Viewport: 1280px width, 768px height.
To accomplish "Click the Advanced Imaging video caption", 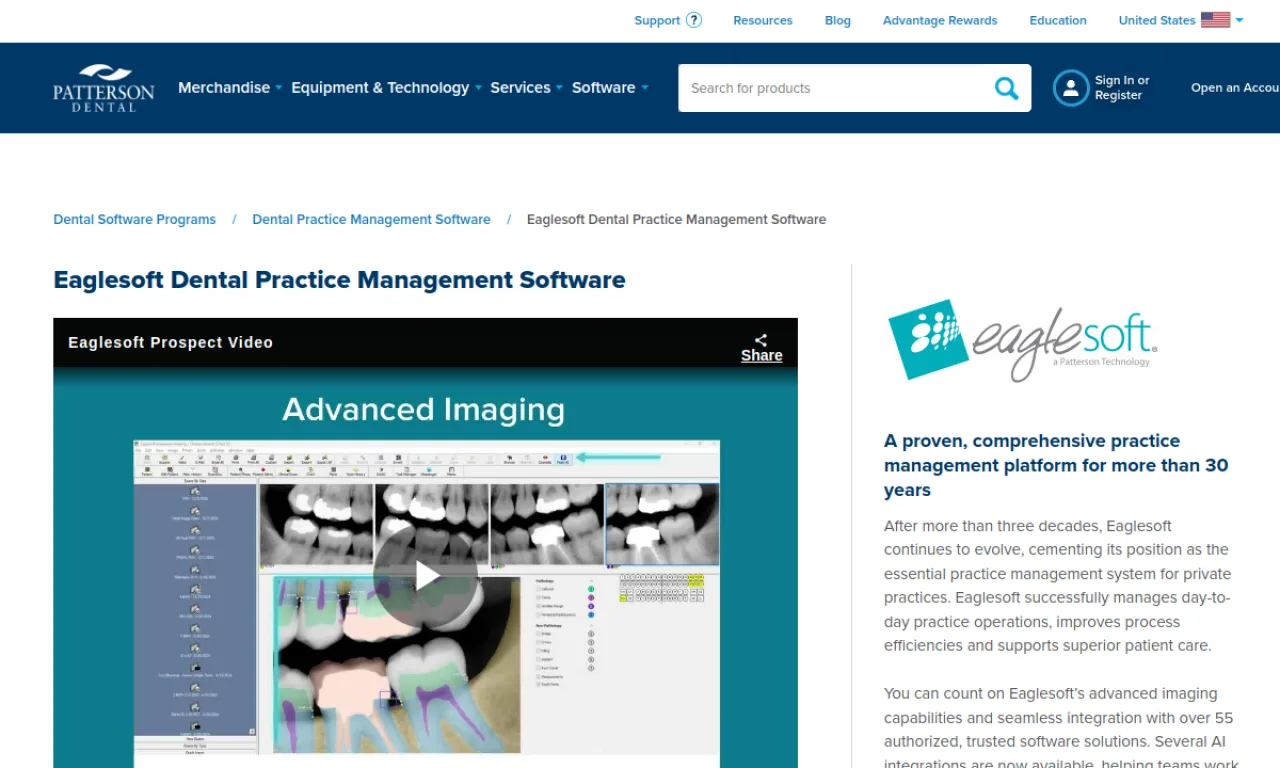I will (423, 409).
